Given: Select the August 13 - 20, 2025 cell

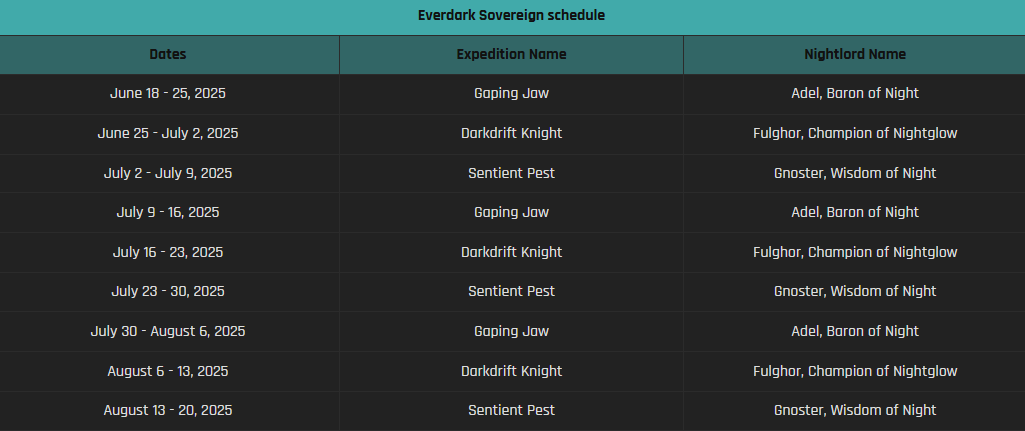Looking at the screenshot, I should point(168,411).
